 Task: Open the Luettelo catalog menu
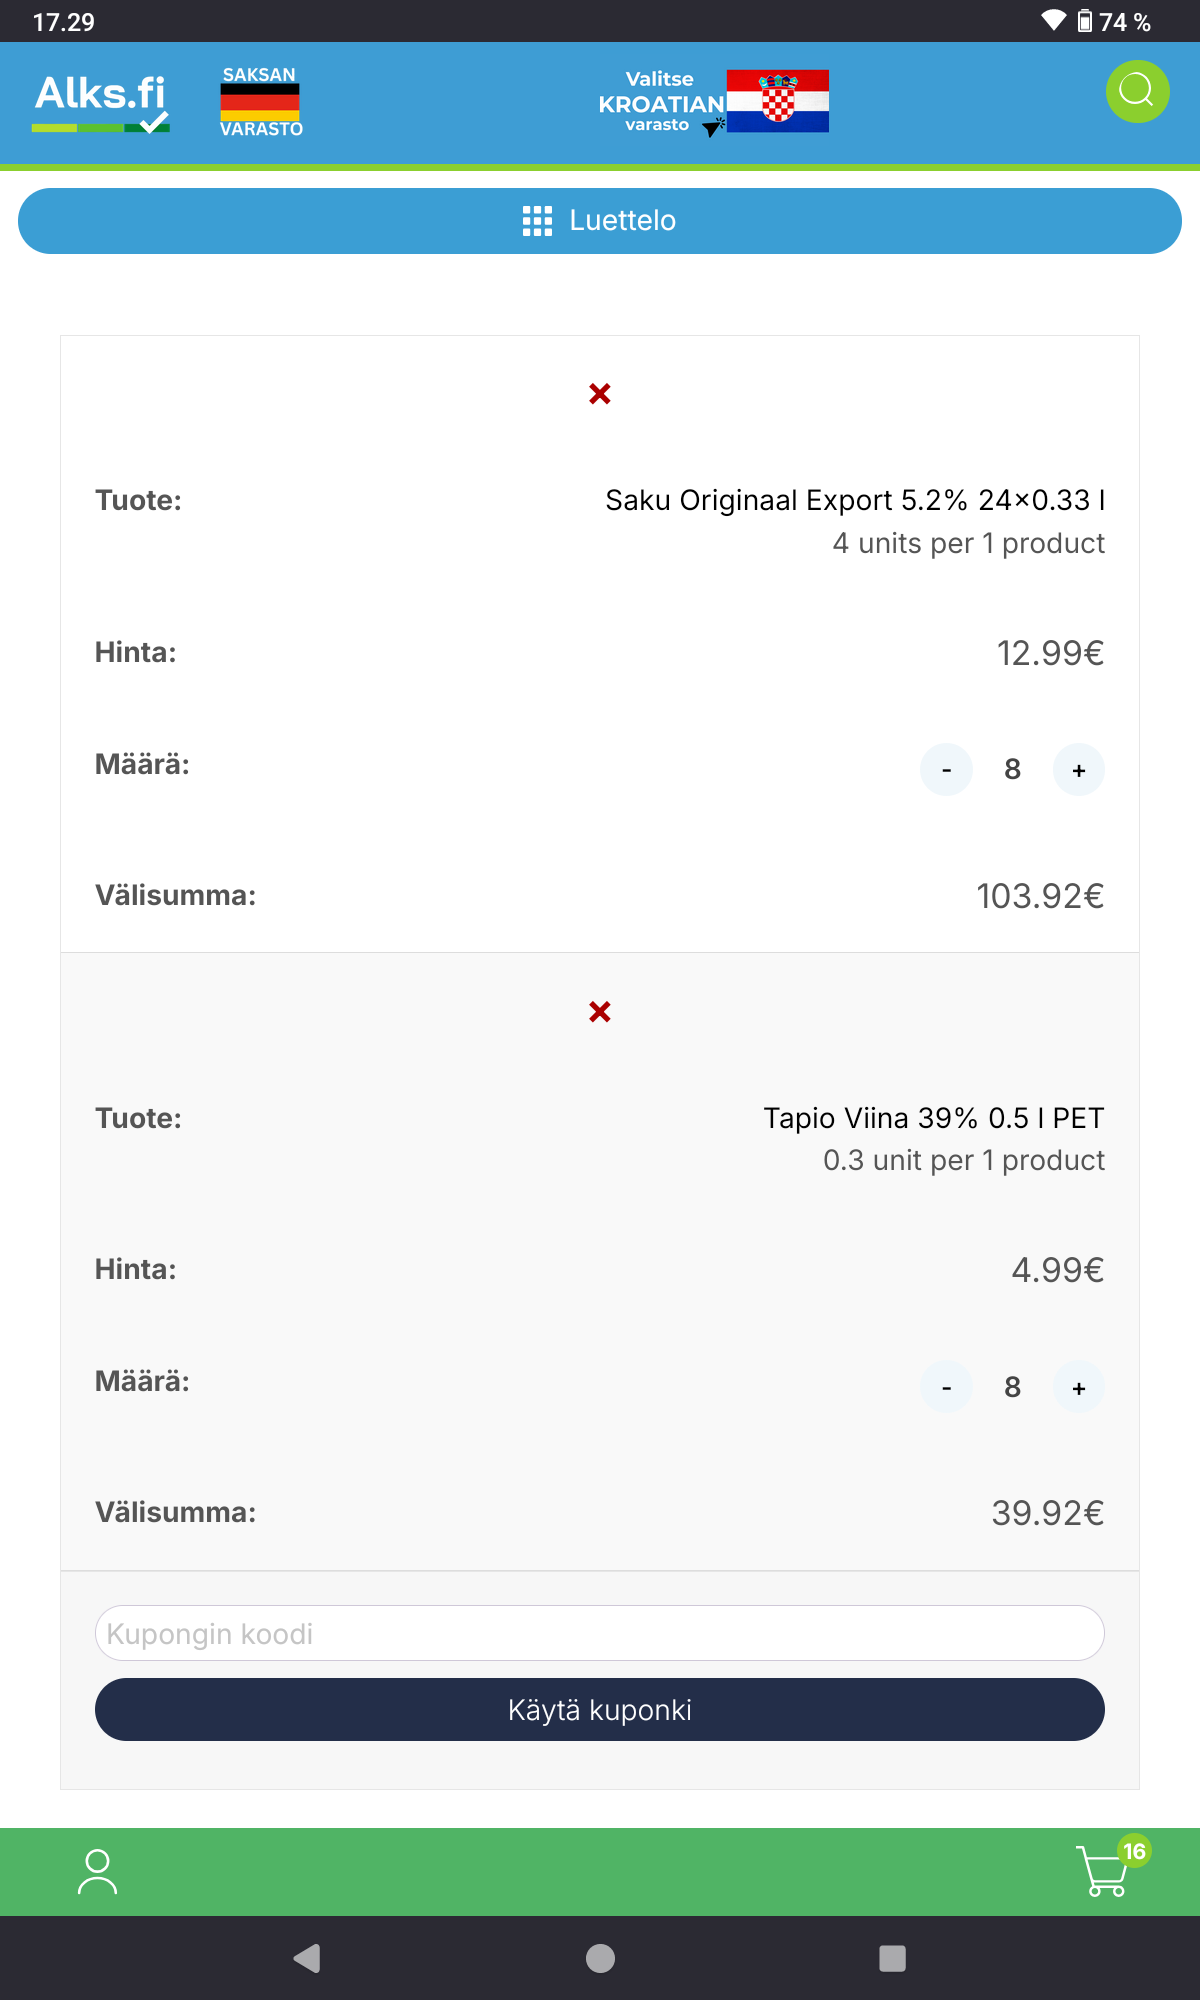tap(600, 221)
